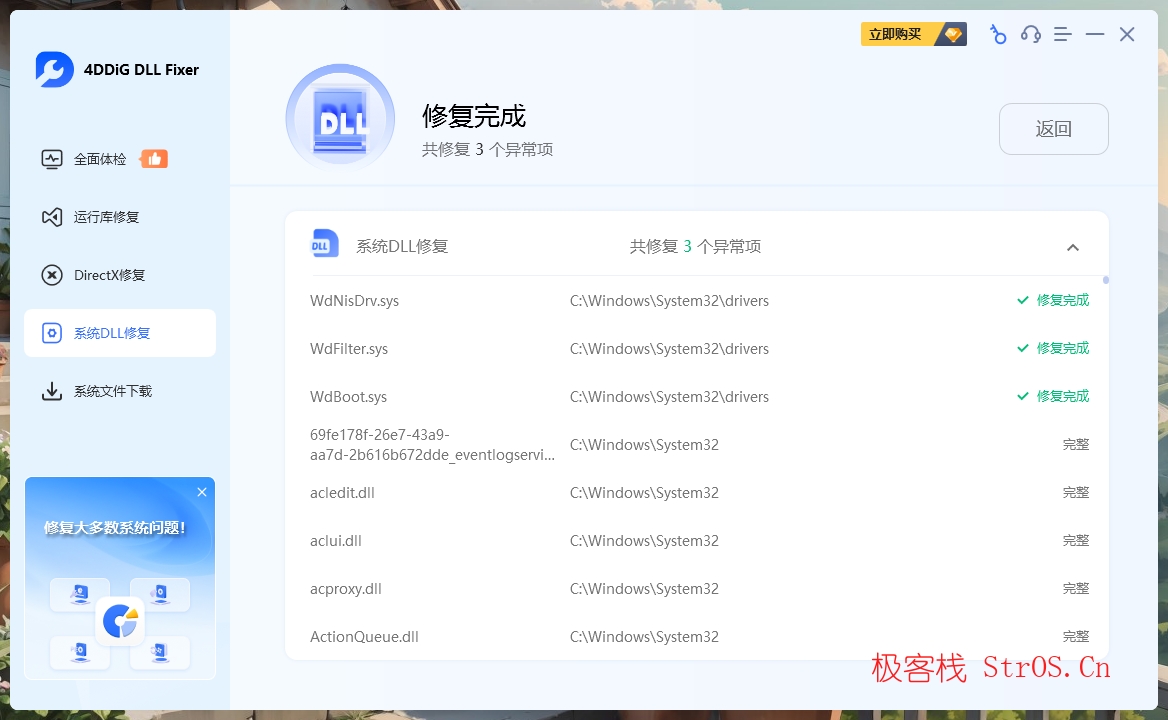Open the 修复大多数系统问题 promo card
The image size is (1168, 720).
pos(120,579)
